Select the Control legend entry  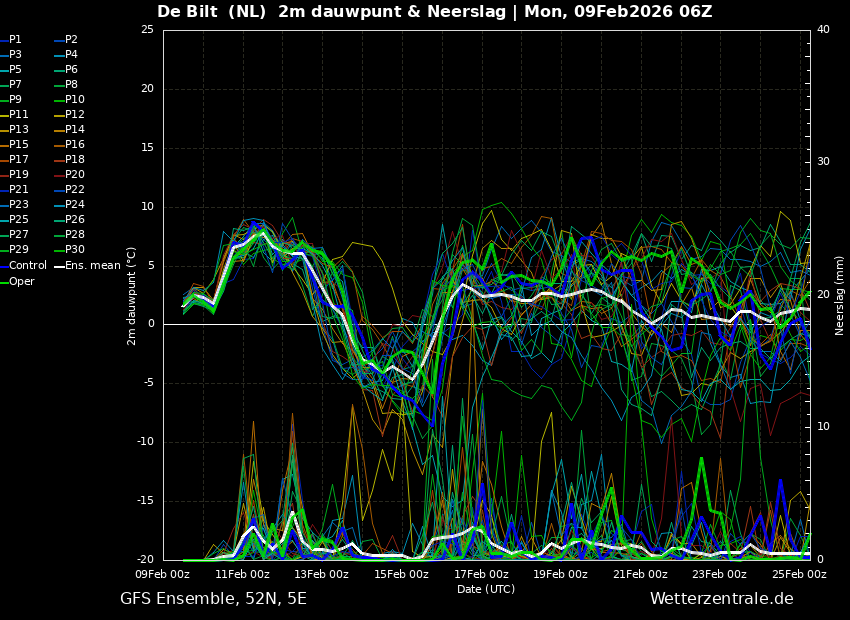pyautogui.click(x=27, y=266)
